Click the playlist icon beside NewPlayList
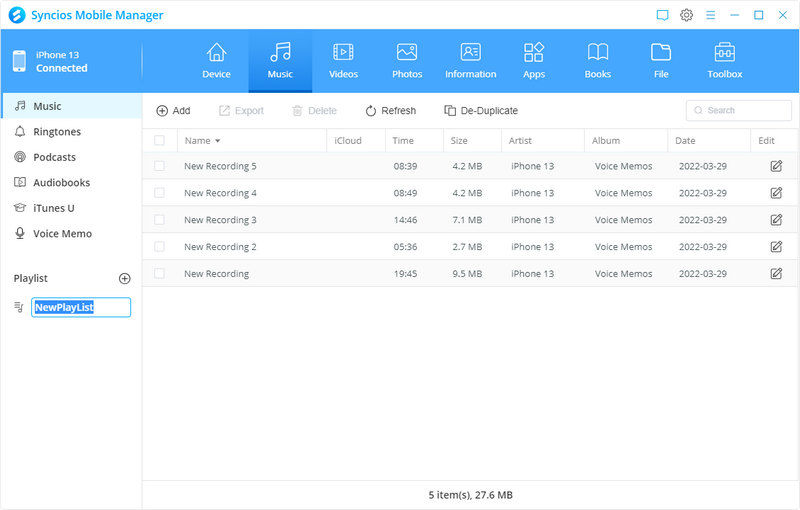This screenshot has width=800, height=510. point(19,307)
